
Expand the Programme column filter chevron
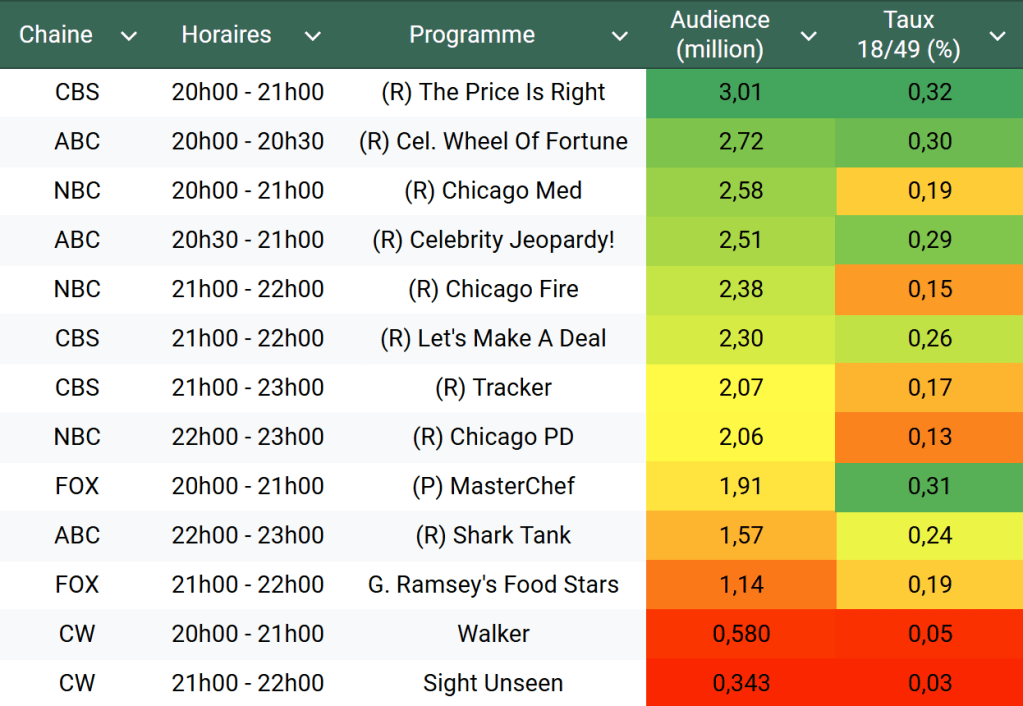click(x=620, y=36)
